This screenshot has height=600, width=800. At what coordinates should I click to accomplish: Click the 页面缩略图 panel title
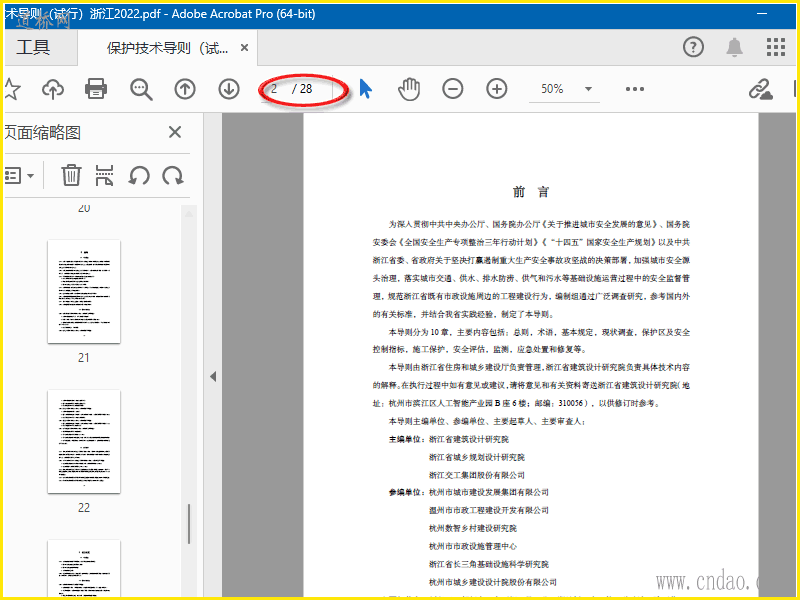tap(43, 133)
